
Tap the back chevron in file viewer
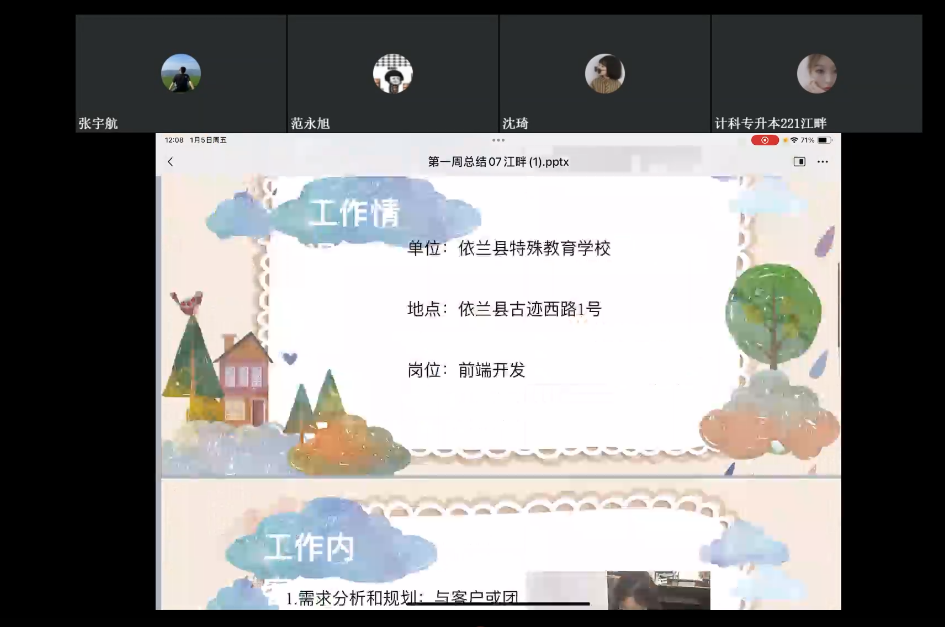(x=170, y=162)
